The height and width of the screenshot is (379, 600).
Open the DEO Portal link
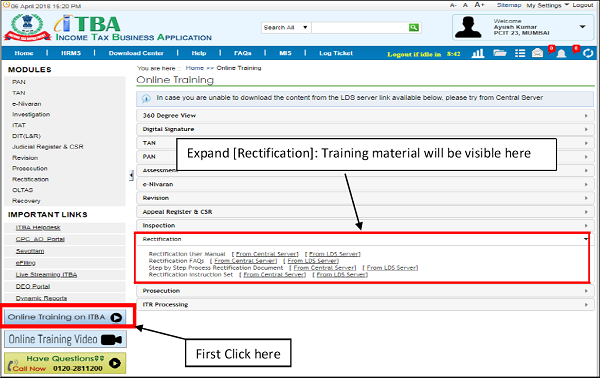tap(33, 287)
